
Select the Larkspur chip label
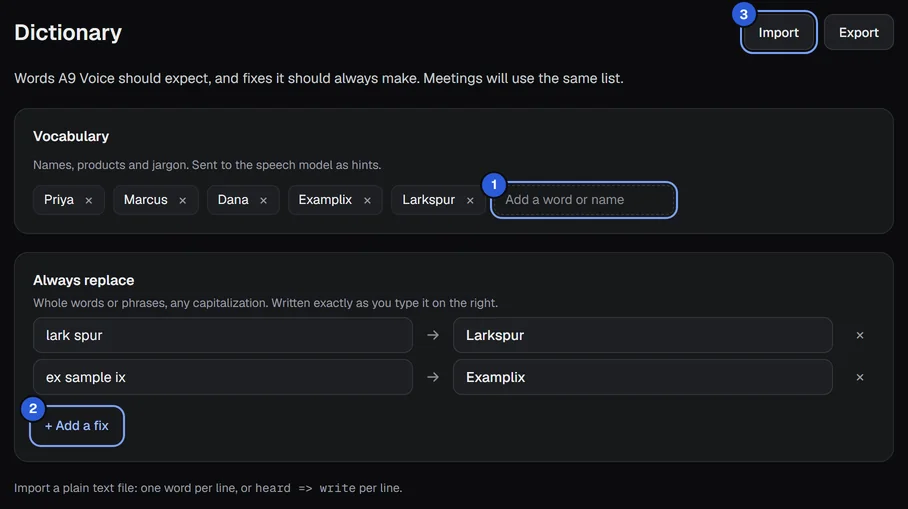click(429, 200)
